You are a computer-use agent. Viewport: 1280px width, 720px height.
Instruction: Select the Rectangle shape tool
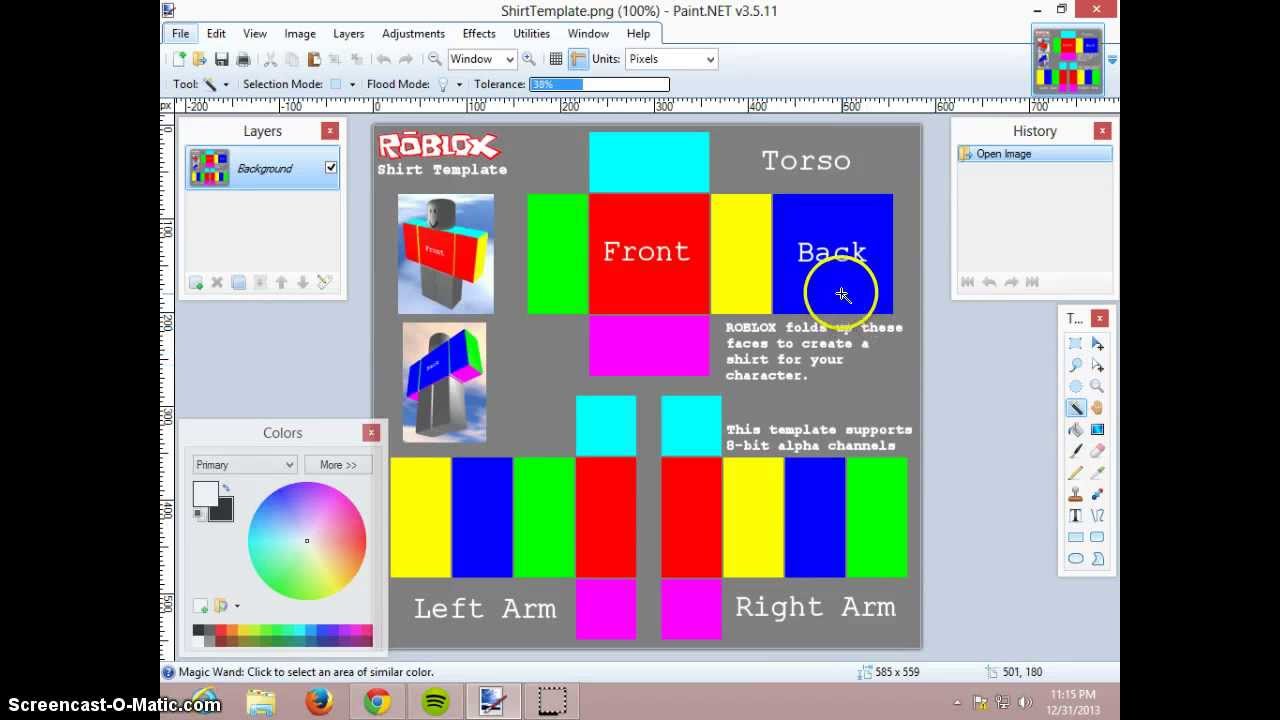(x=1076, y=537)
